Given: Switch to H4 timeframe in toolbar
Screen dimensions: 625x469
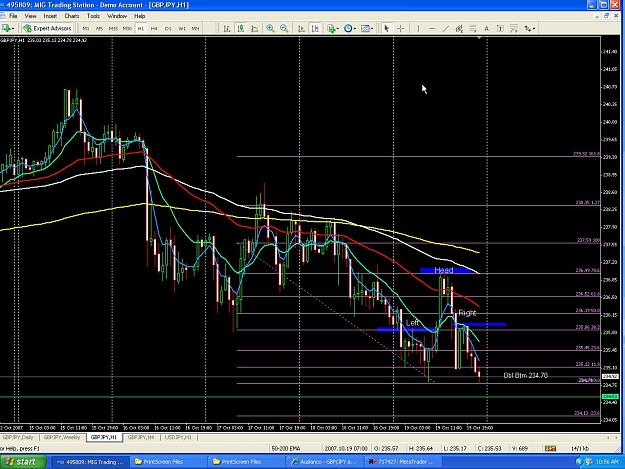Looking at the screenshot, I should (154, 28).
